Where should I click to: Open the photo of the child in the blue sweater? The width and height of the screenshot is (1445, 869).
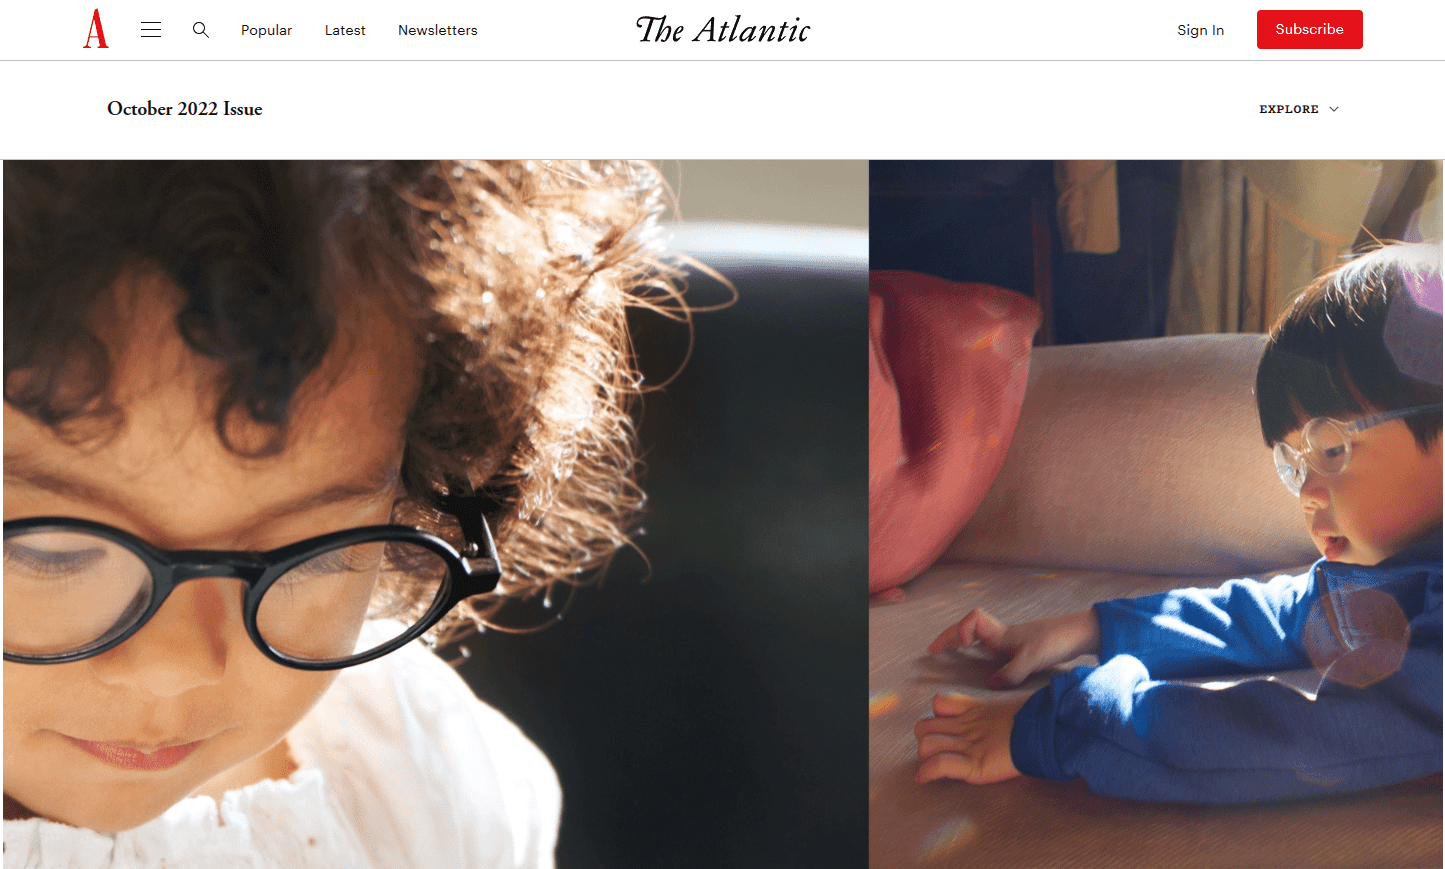point(1156,514)
